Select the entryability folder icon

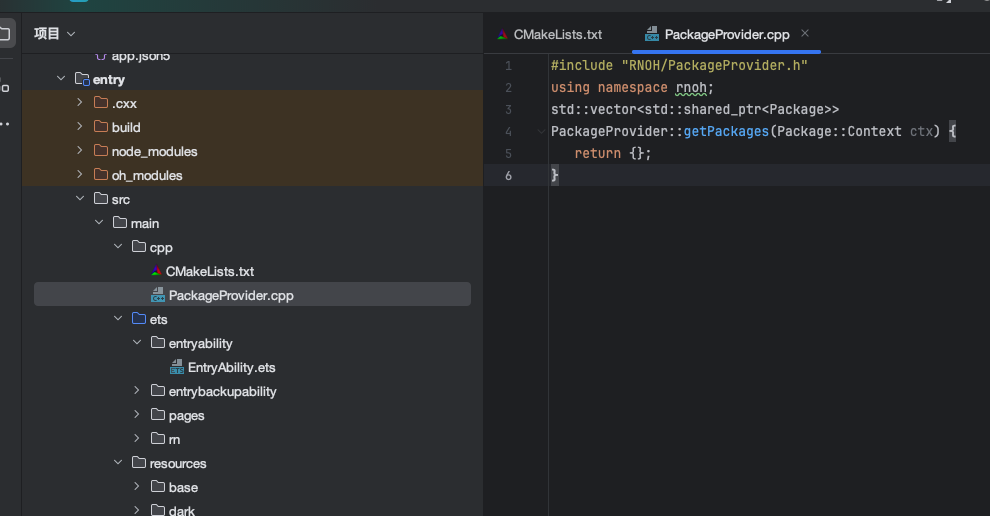pyautogui.click(x=158, y=342)
